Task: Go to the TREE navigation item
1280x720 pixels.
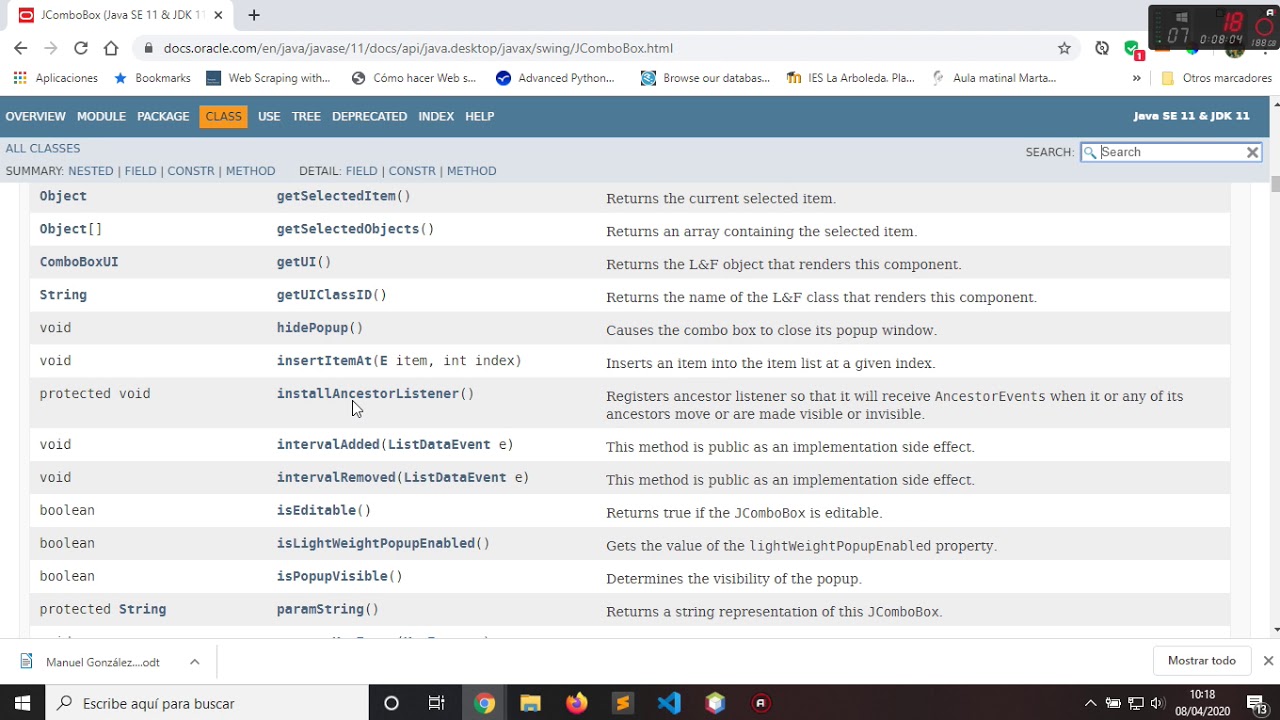Action: pos(306,116)
